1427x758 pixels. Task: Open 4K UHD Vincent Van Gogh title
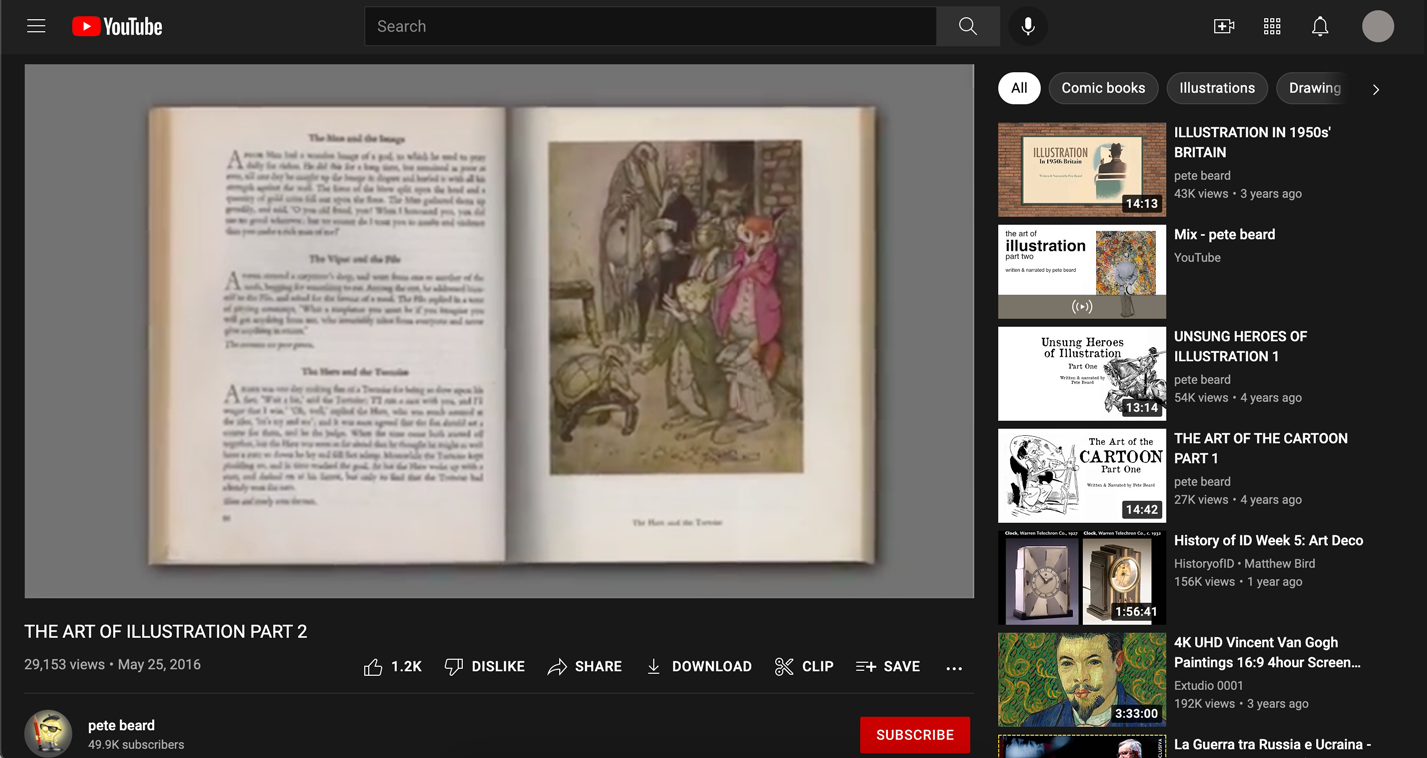coord(1267,652)
